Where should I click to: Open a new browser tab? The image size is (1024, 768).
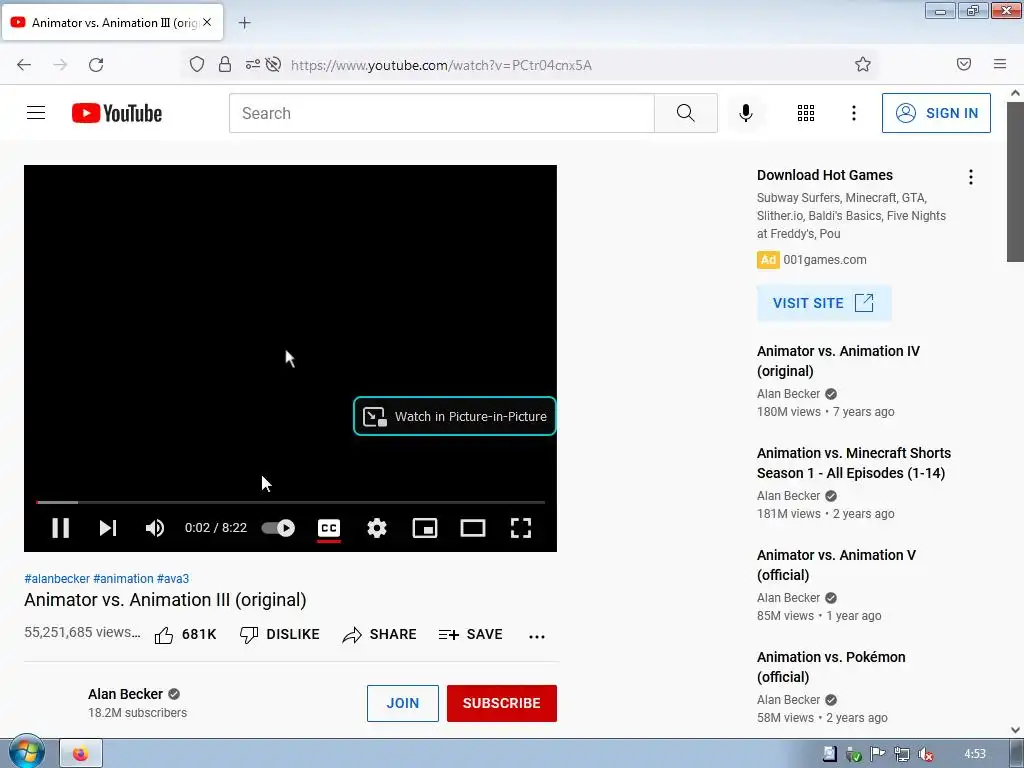(244, 23)
